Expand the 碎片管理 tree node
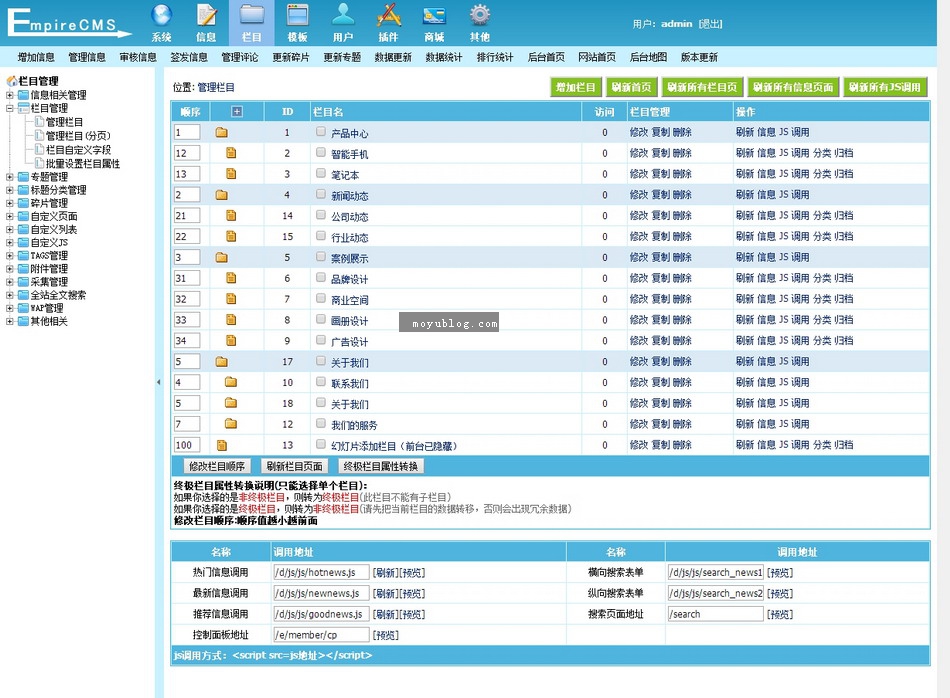Viewport: 950px width, 698px height. click(x=10, y=203)
